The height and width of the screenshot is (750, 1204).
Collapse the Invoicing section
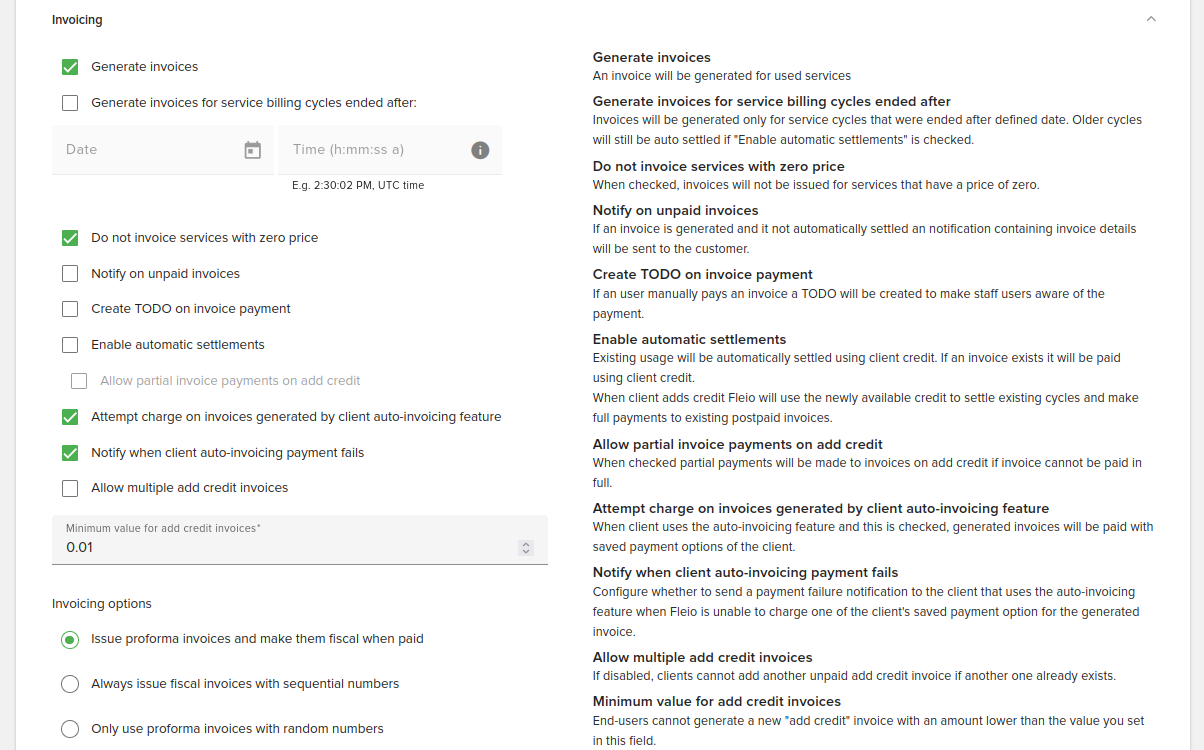1151,18
